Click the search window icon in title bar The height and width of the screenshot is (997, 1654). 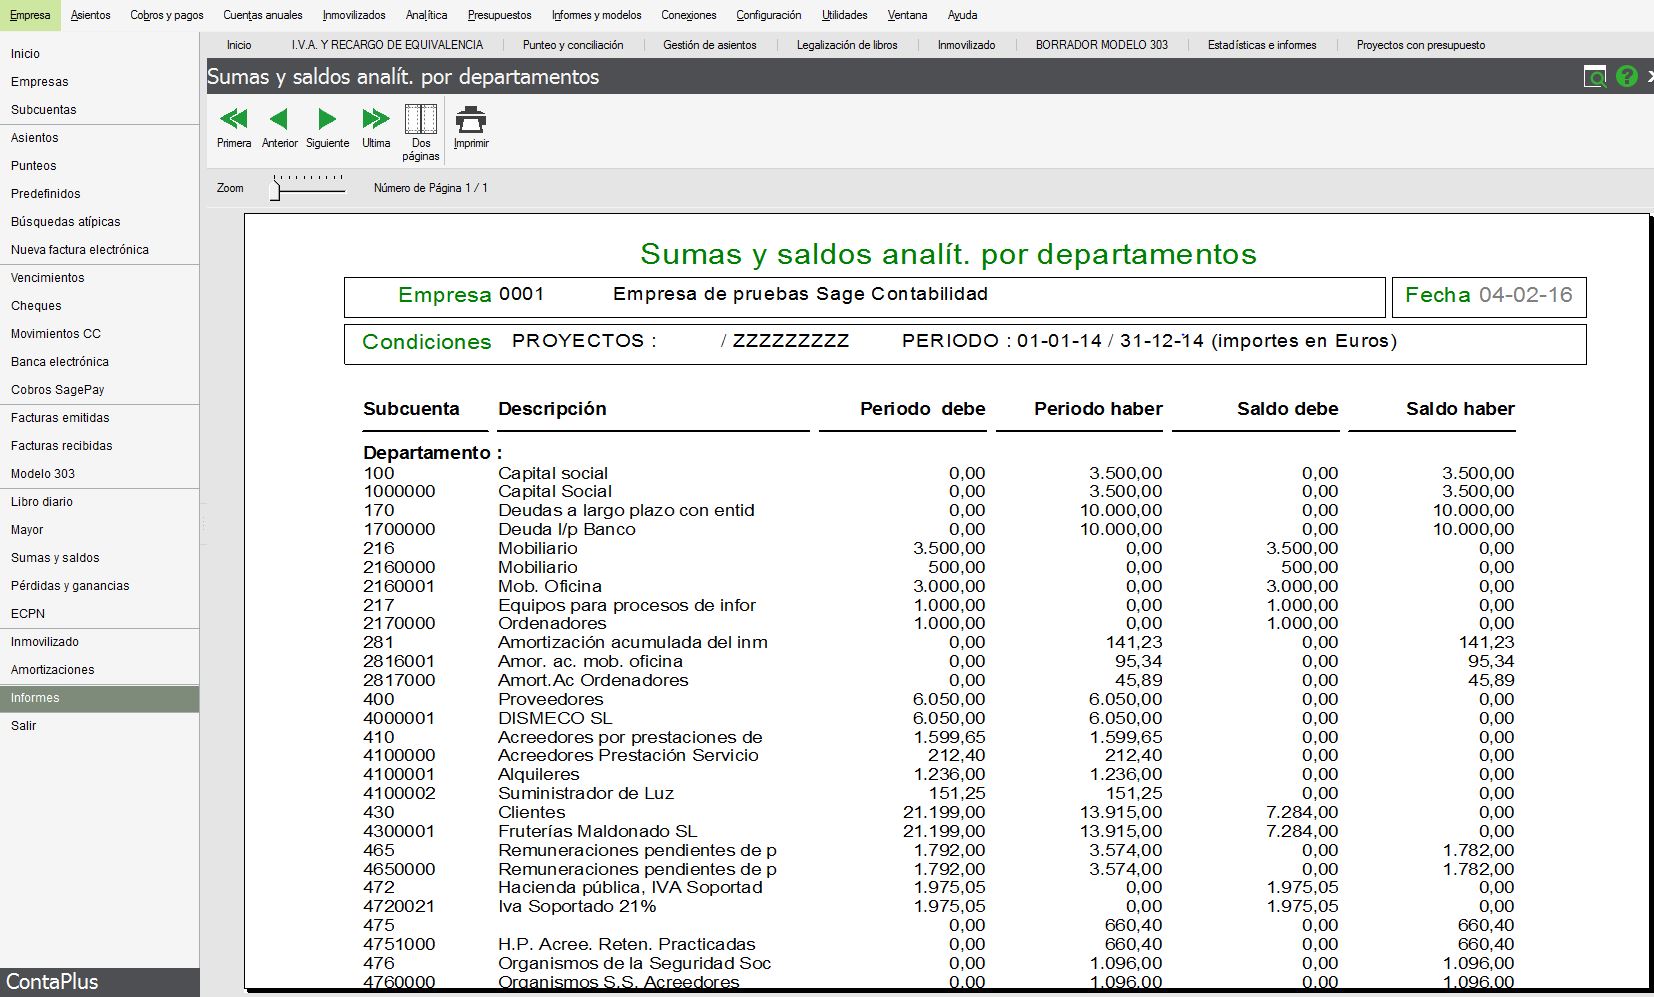(1595, 76)
